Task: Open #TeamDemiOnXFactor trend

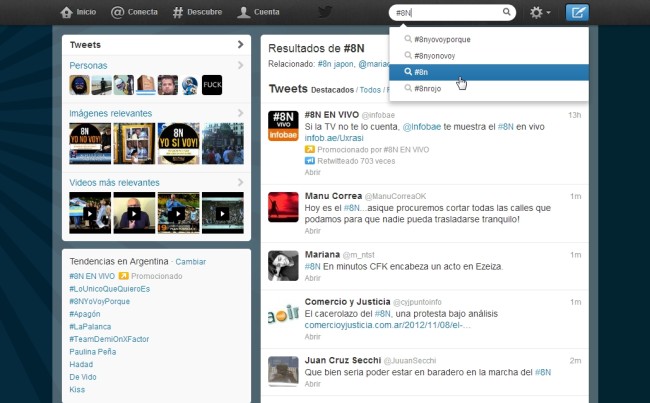Action: tap(109, 339)
